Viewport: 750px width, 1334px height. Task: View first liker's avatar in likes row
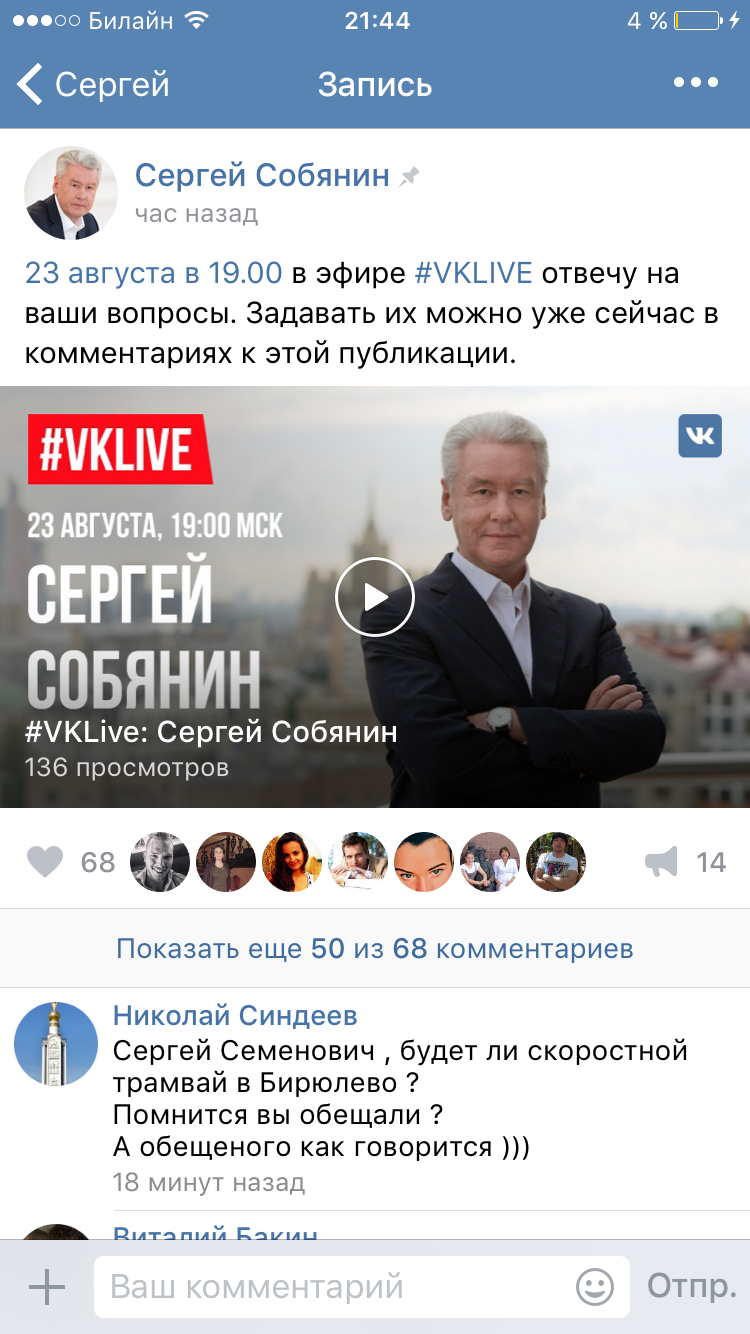[160, 862]
